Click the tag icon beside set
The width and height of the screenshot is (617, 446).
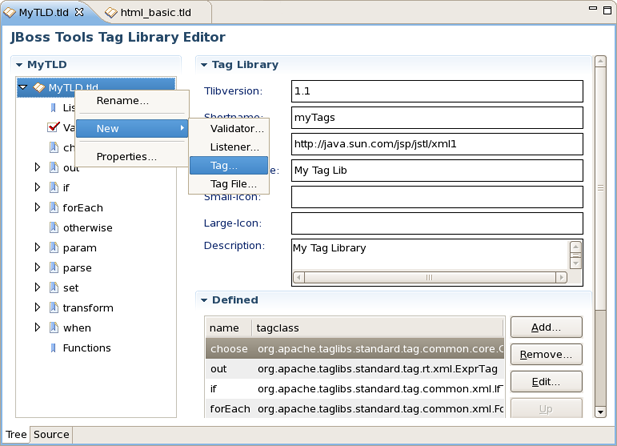(x=54, y=288)
